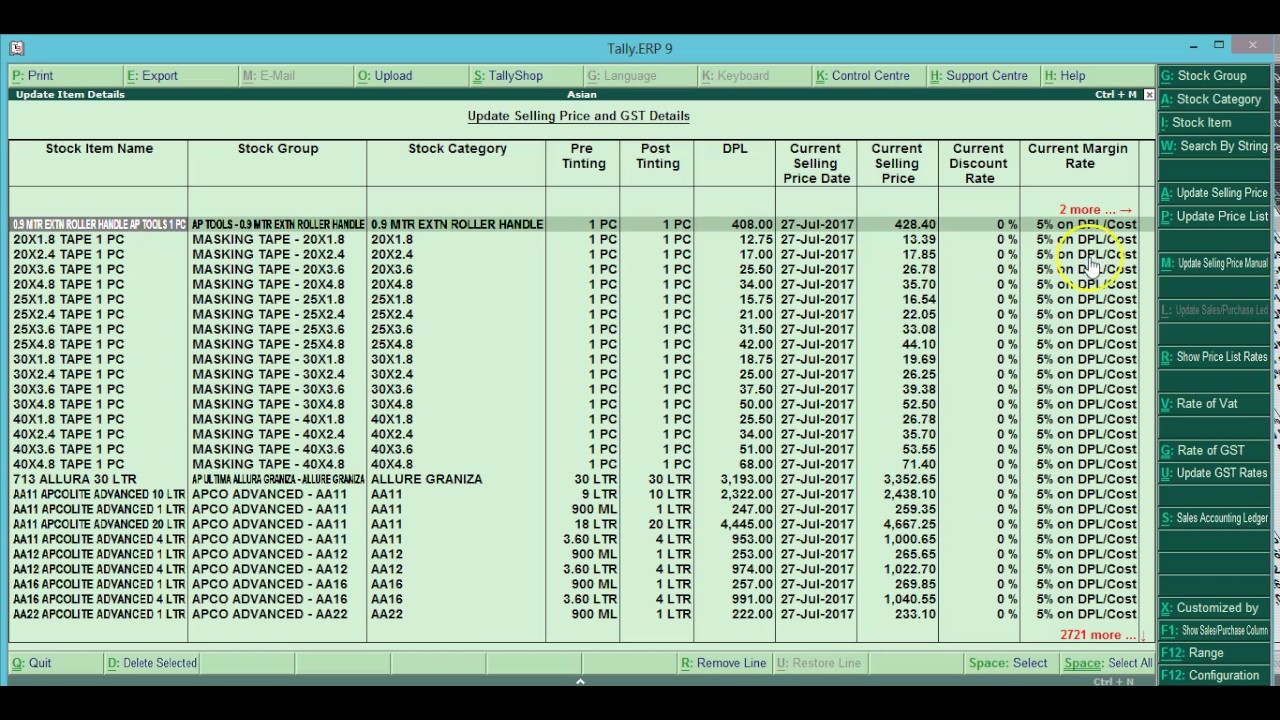Click MASKING TAPE - 40X4.8 stock group cell

pos(268,465)
